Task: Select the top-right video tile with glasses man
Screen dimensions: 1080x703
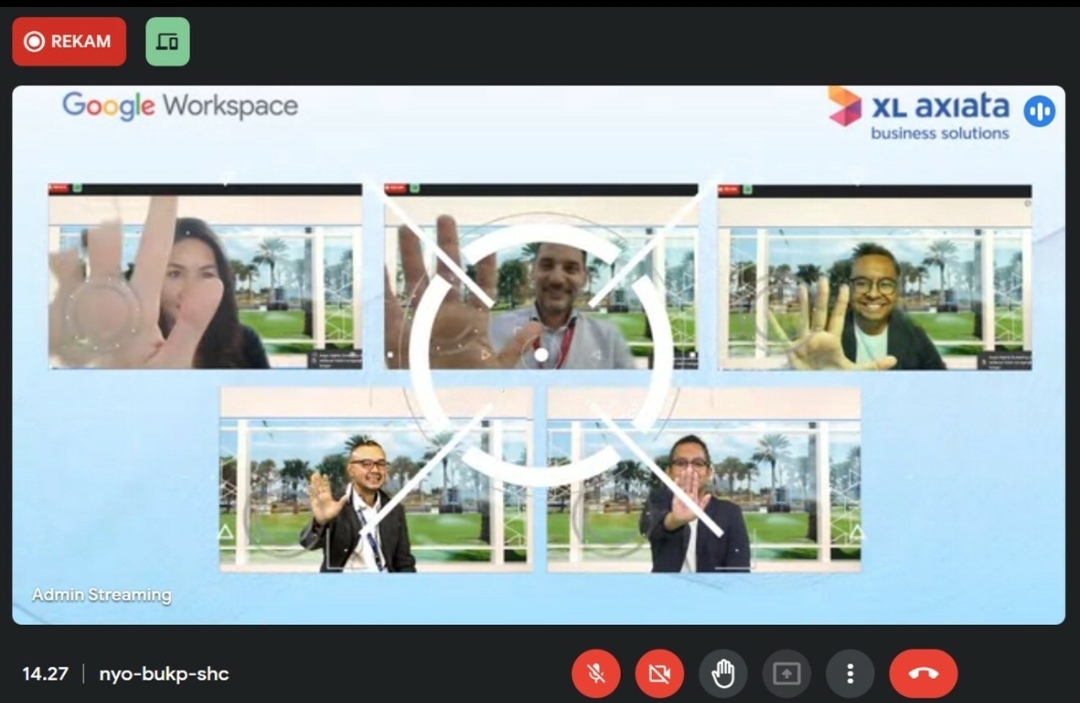Action: click(874, 277)
